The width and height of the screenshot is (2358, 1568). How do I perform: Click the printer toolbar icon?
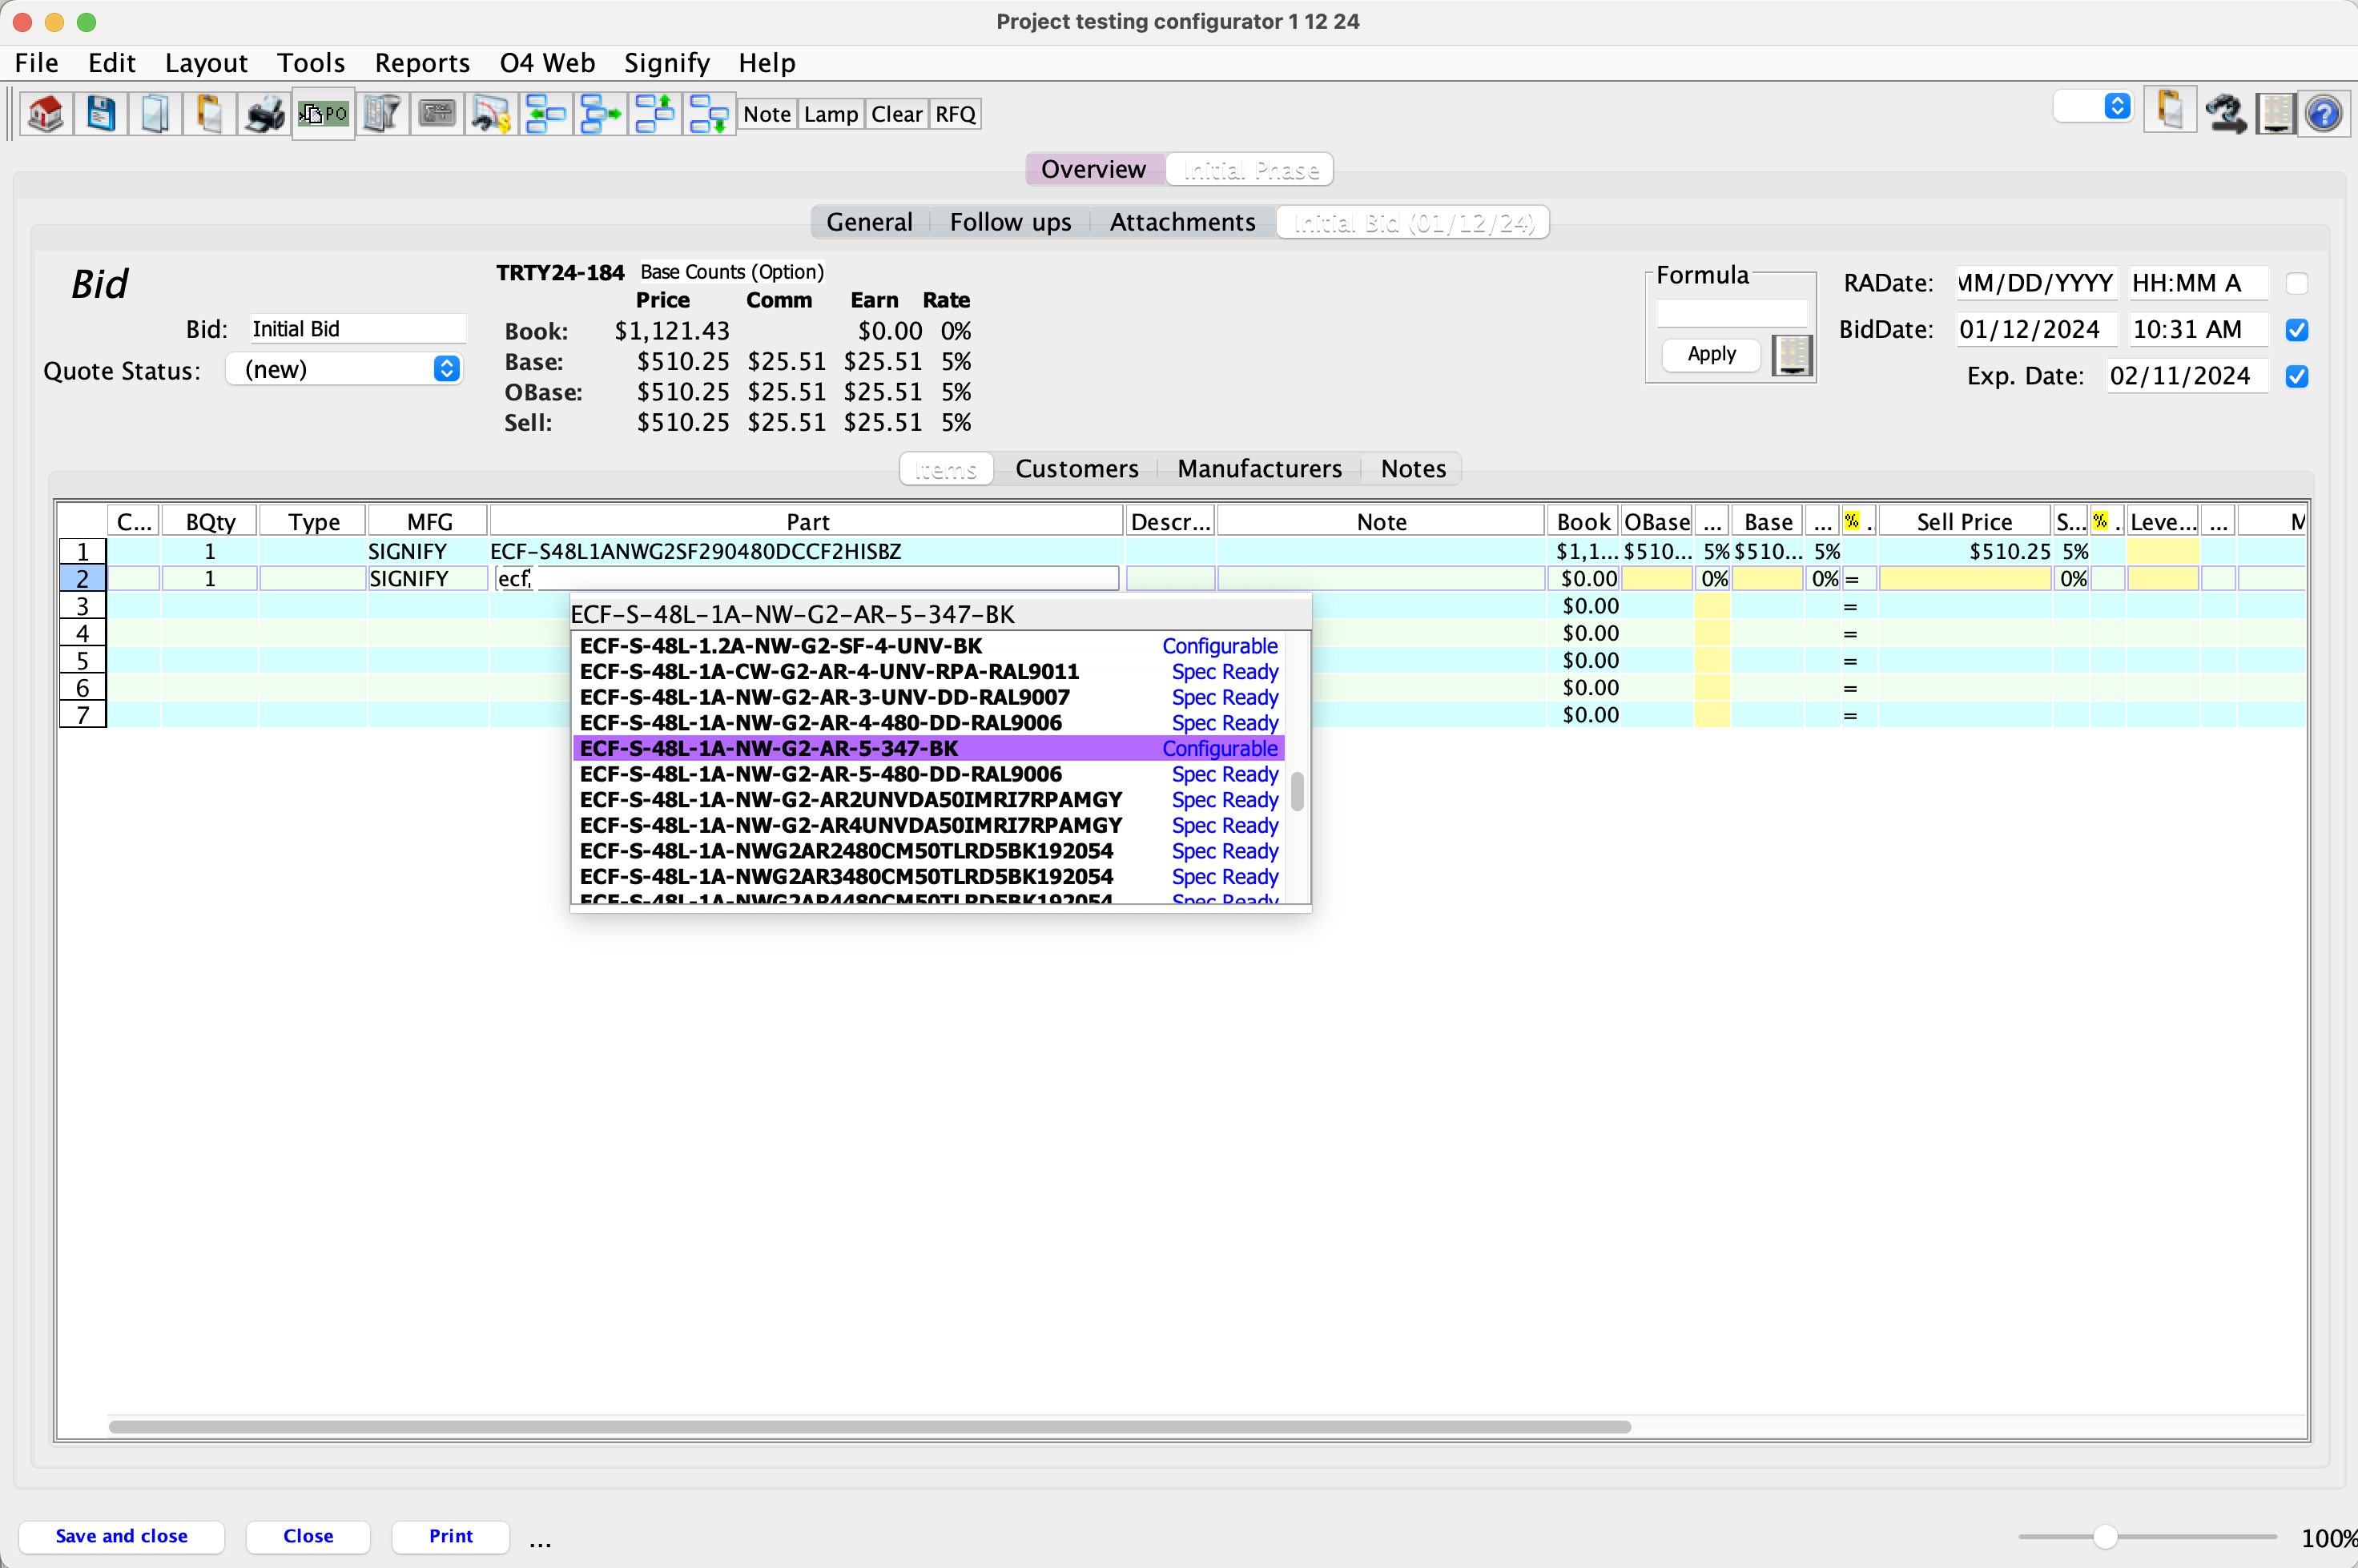pos(265,114)
